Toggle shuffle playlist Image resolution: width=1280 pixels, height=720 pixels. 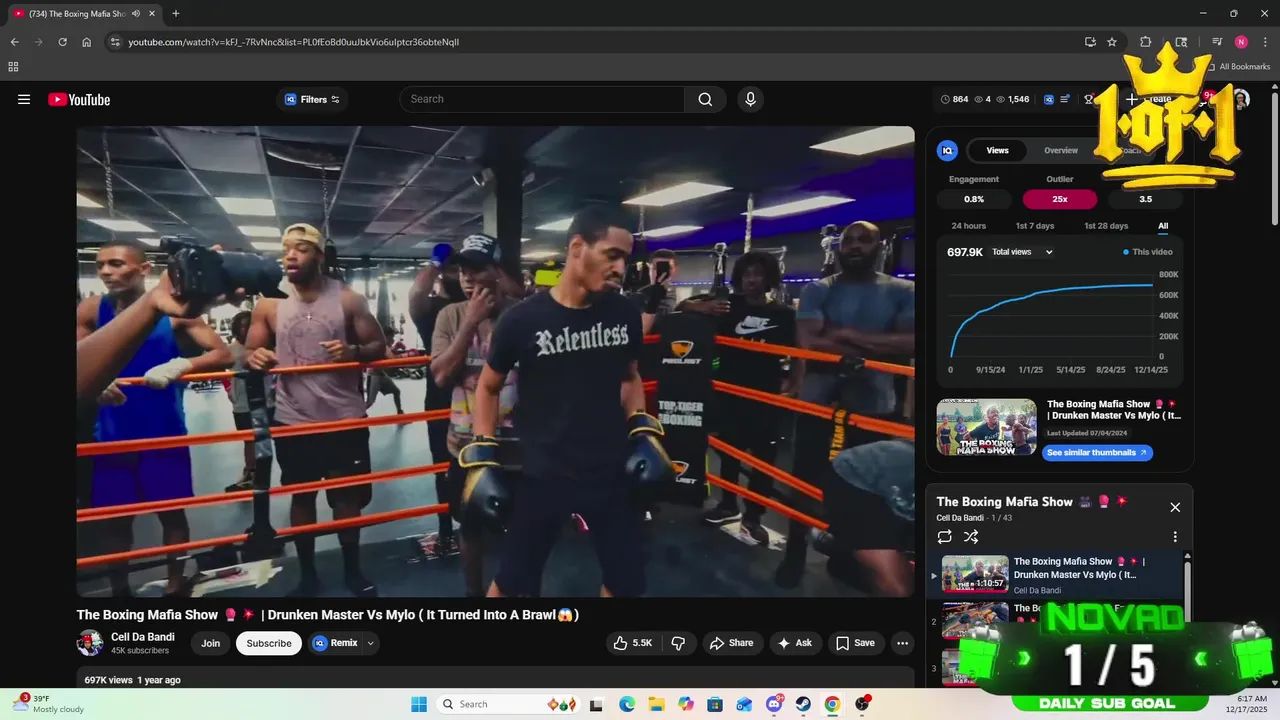click(x=971, y=537)
